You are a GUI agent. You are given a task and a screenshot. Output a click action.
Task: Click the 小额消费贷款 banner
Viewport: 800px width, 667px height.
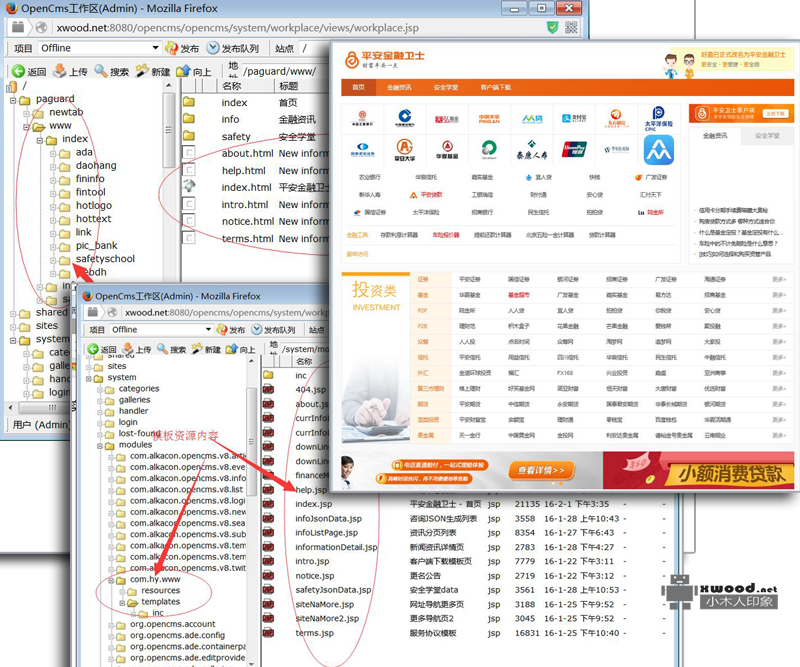[x=698, y=471]
